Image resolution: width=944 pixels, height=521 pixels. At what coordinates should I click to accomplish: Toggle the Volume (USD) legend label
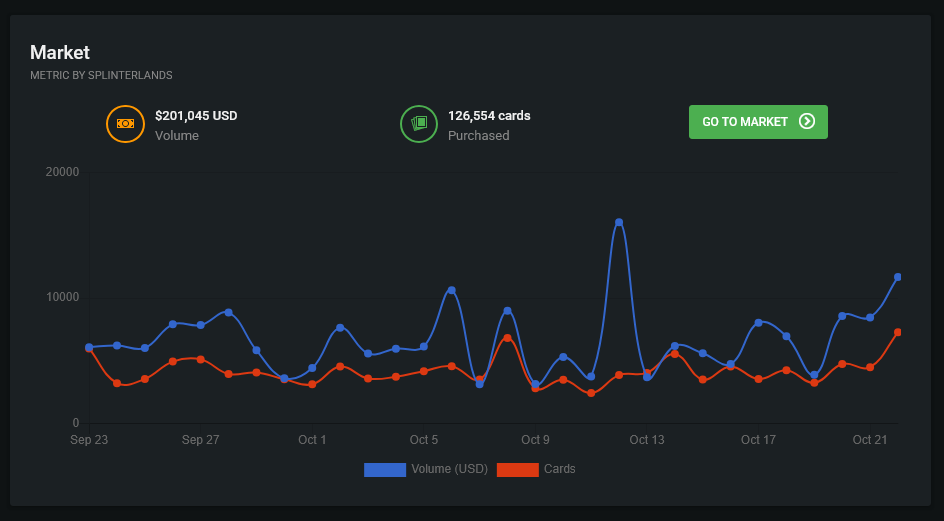[449, 469]
